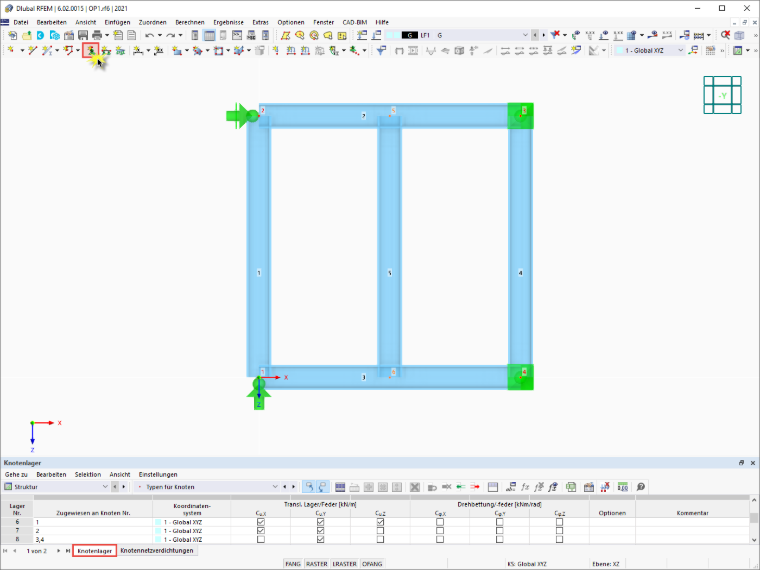The height and width of the screenshot is (570, 760).
Task: Open the 1 - Global XYZ coordinate system dropdown
Action: [x=681, y=50]
